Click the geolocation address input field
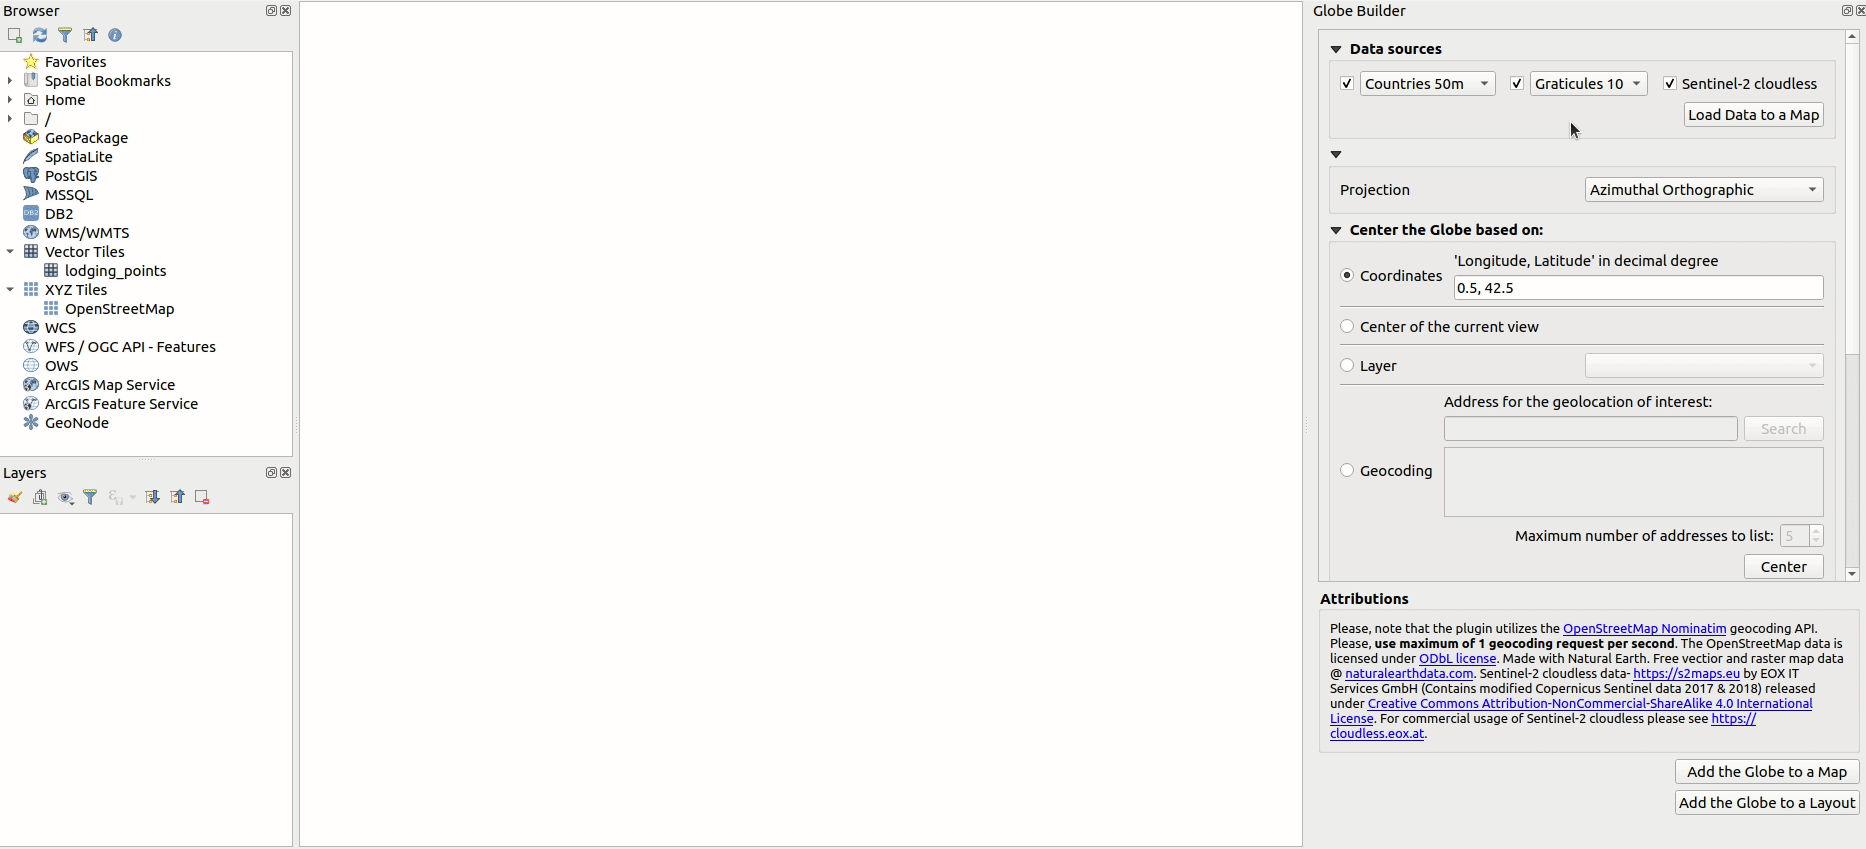 [1590, 429]
